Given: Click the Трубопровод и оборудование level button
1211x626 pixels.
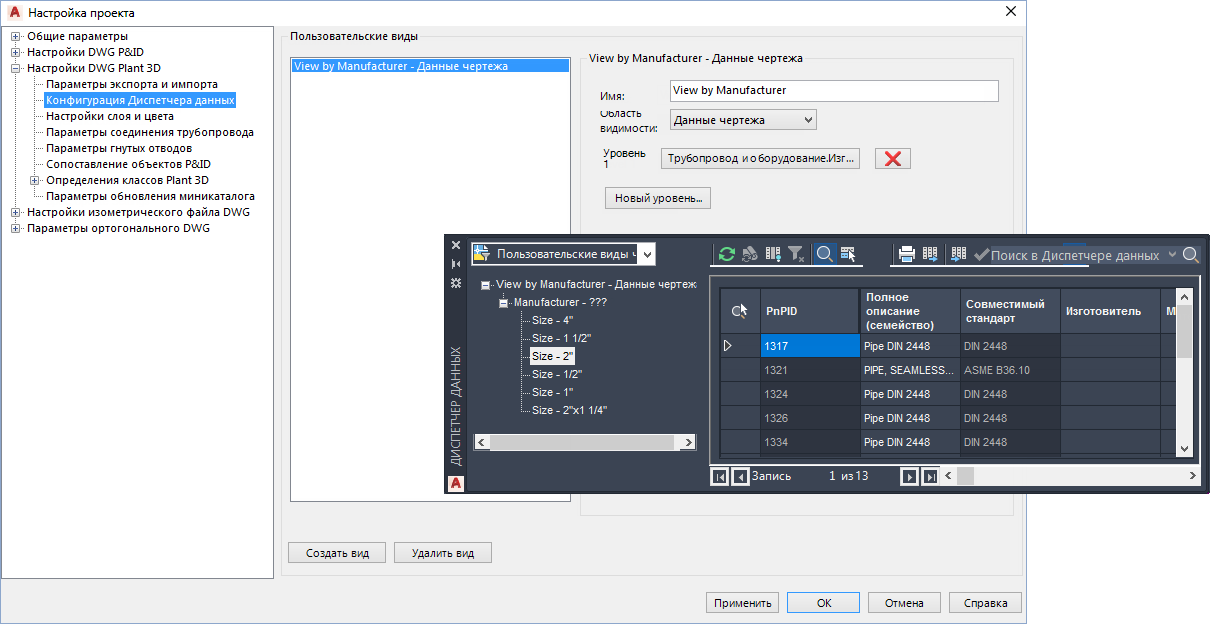Looking at the screenshot, I should tap(761, 159).
